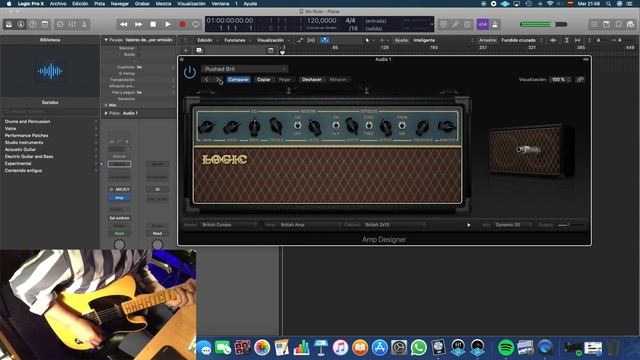Open the Pushed Brit preset dropdown
This screenshot has width=640, height=360.
tap(244, 69)
